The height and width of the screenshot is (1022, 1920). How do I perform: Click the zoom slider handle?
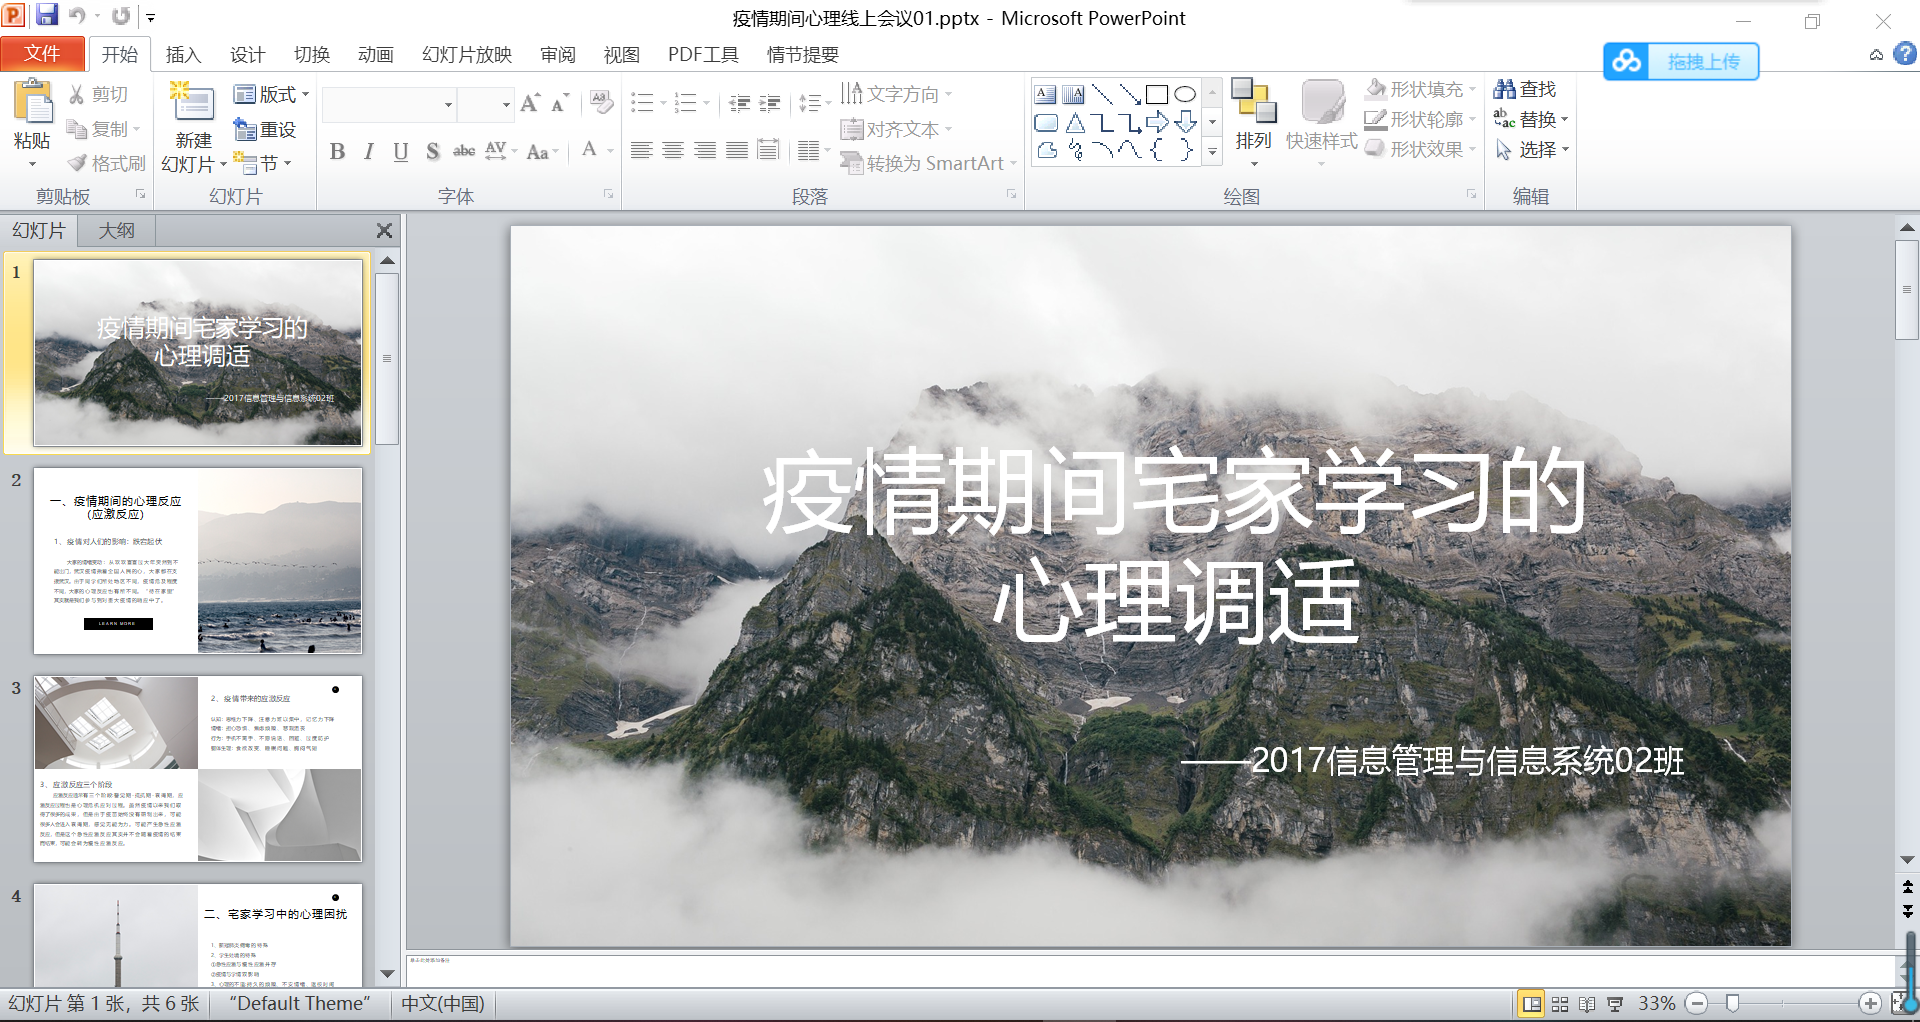pyautogui.click(x=1733, y=1003)
